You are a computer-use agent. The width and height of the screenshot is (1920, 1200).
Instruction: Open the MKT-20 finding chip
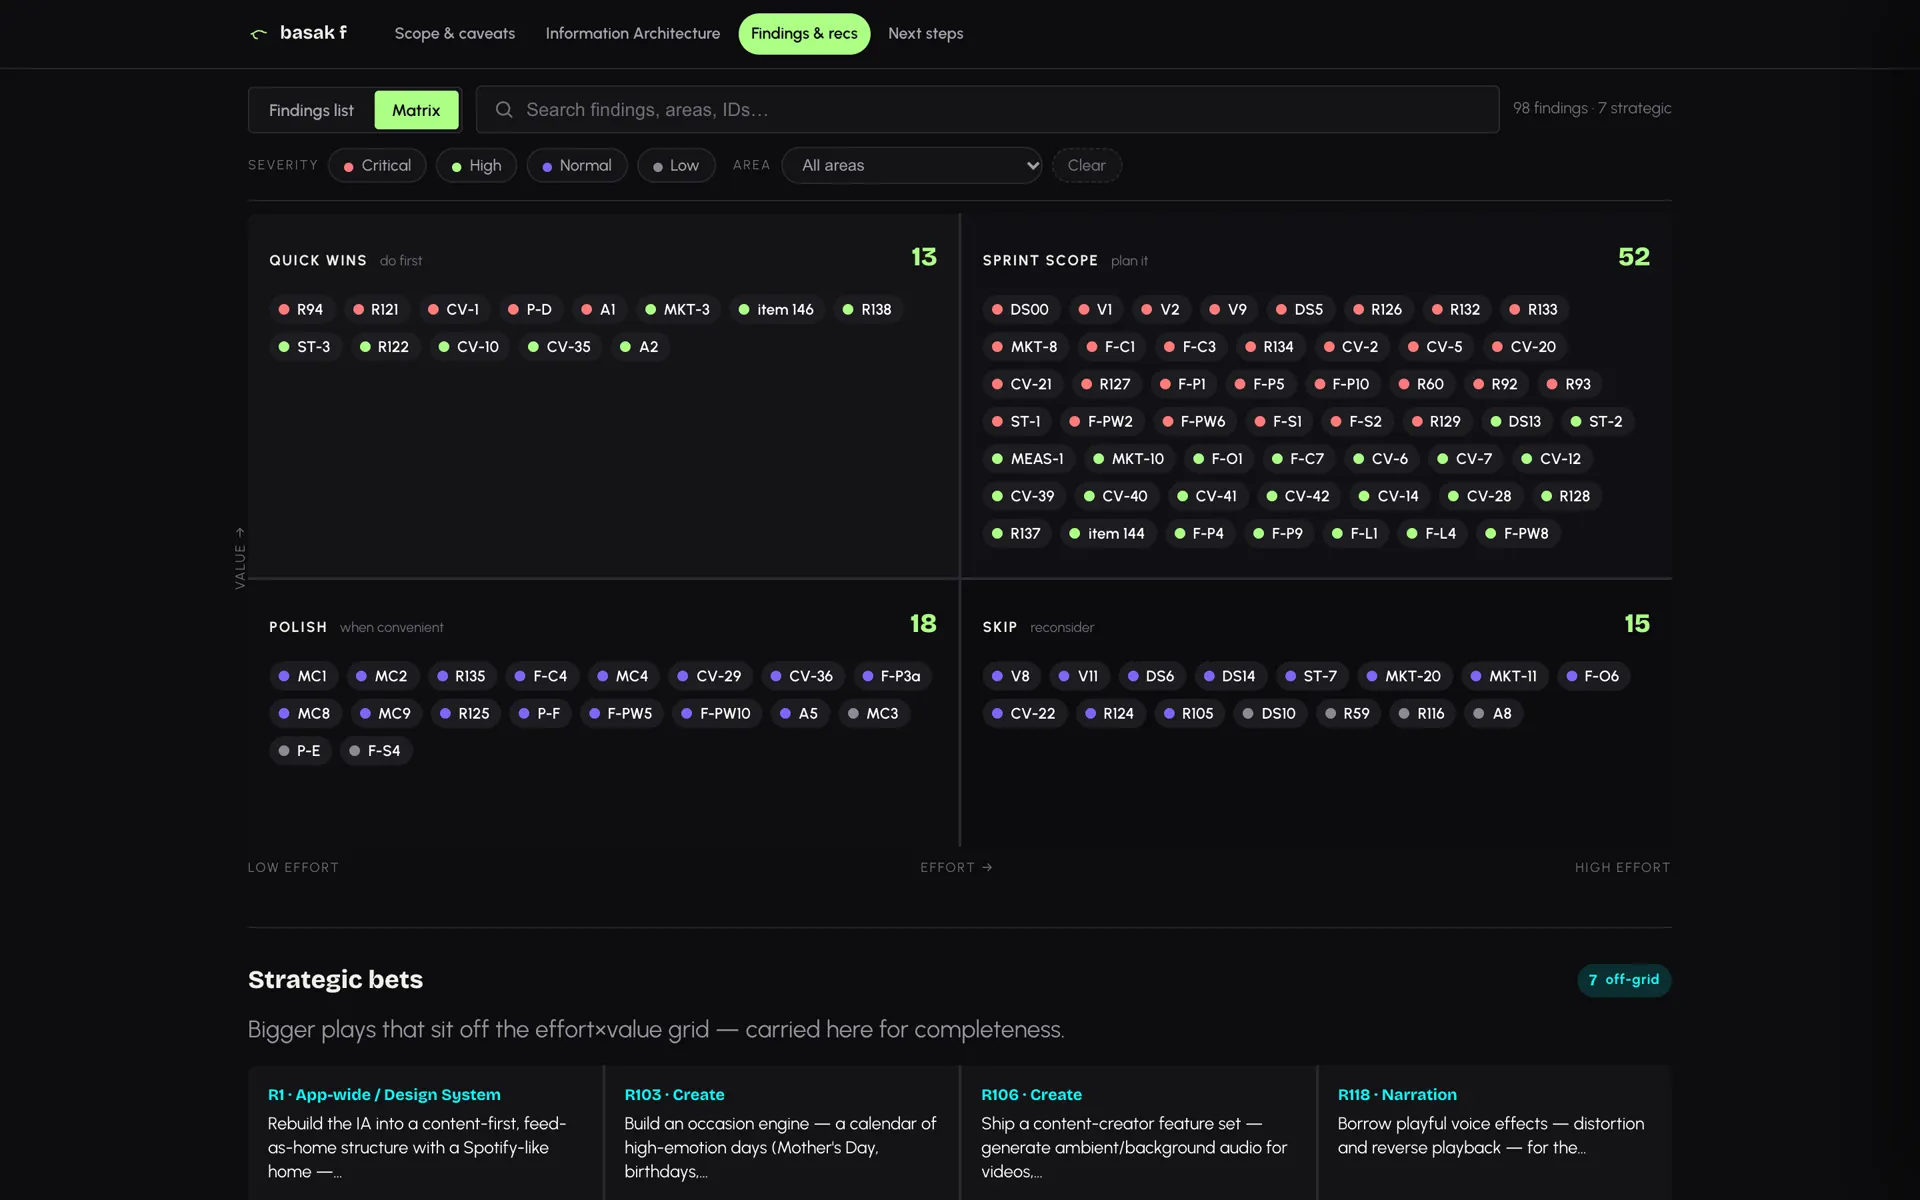pos(1404,677)
